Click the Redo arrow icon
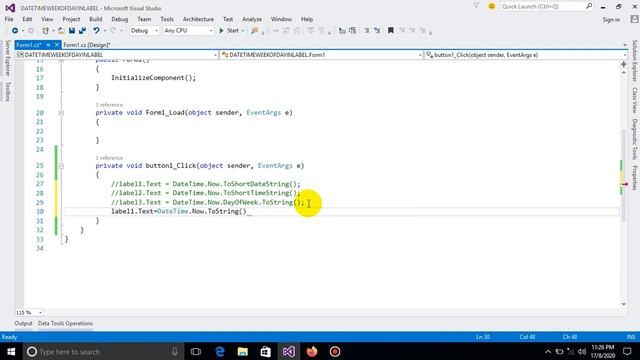 [113, 31]
